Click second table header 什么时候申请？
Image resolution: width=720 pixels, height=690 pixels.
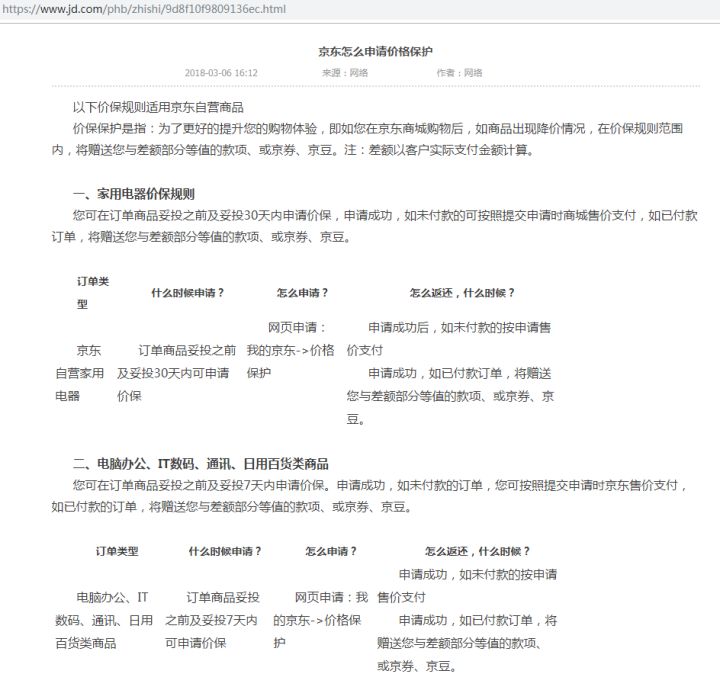(225, 551)
